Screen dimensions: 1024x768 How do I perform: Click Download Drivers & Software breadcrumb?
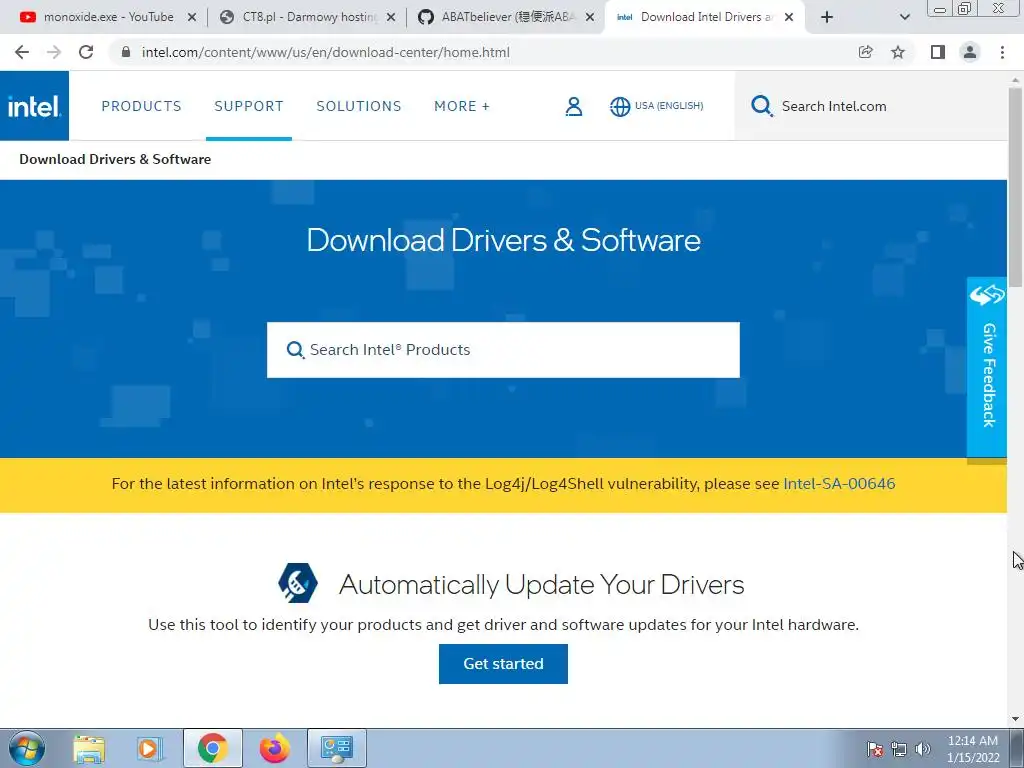[x=115, y=159]
